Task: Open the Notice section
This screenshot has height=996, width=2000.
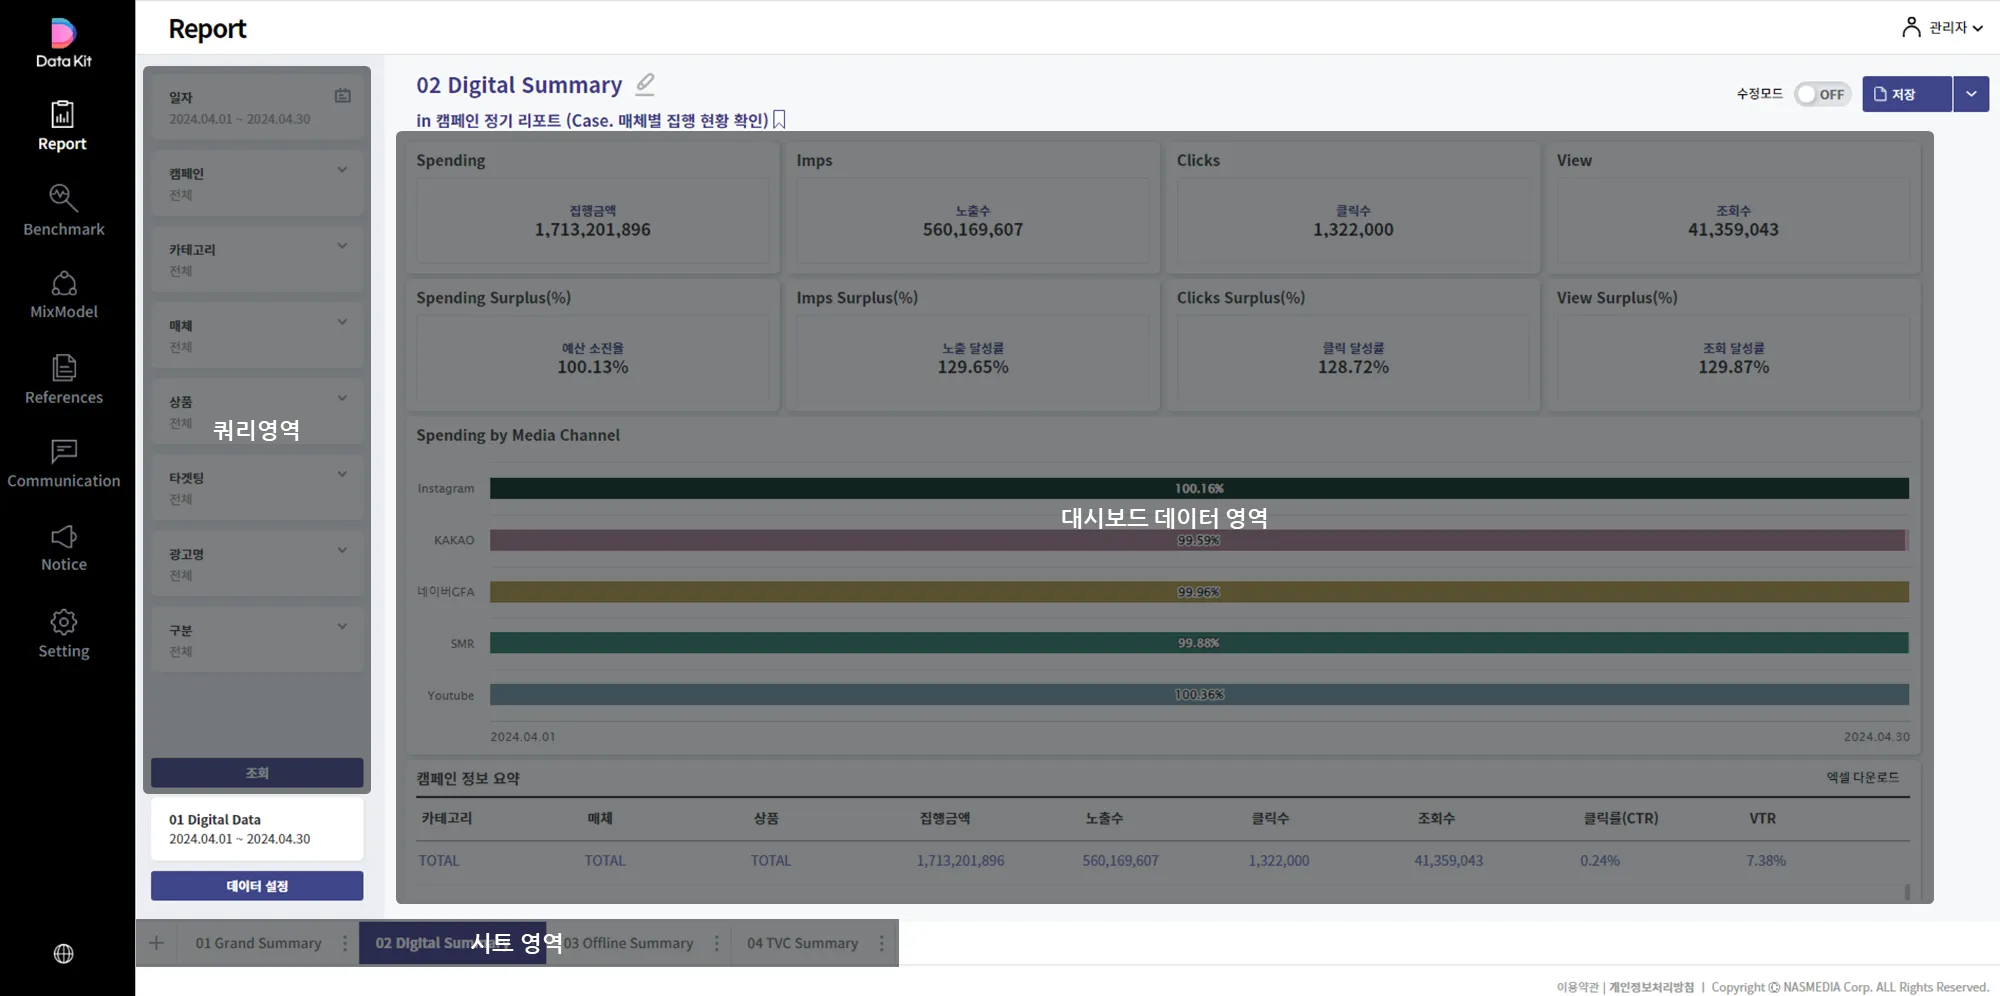Action: pyautogui.click(x=63, y=548)
